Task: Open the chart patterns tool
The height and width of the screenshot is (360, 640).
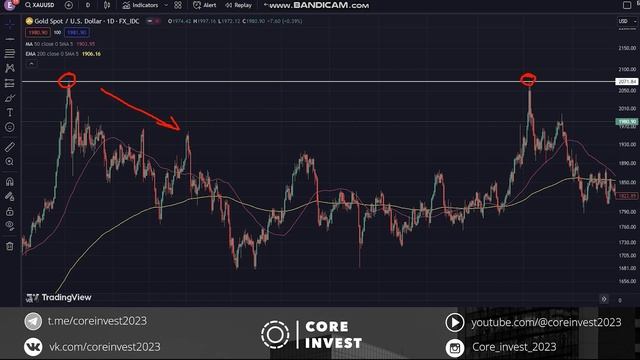Action: pyautogui.click(x=10, y=68)
